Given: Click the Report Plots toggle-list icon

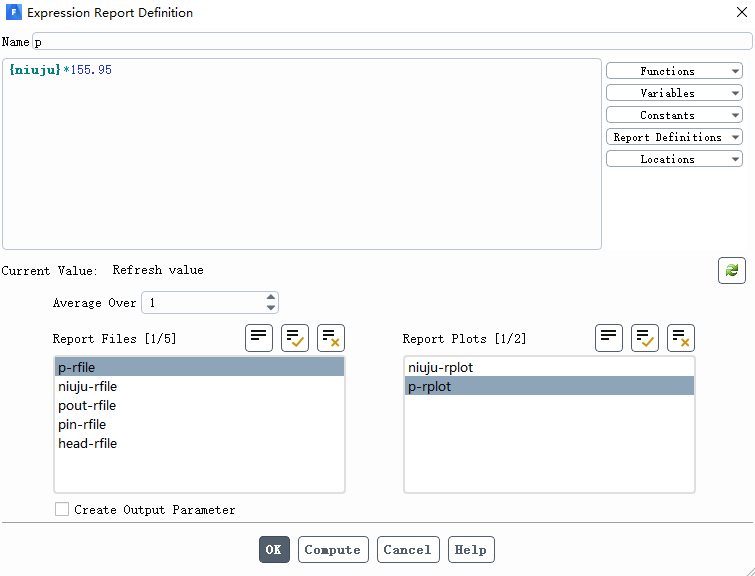Looking at the screenshot, I should click(609, 338).
